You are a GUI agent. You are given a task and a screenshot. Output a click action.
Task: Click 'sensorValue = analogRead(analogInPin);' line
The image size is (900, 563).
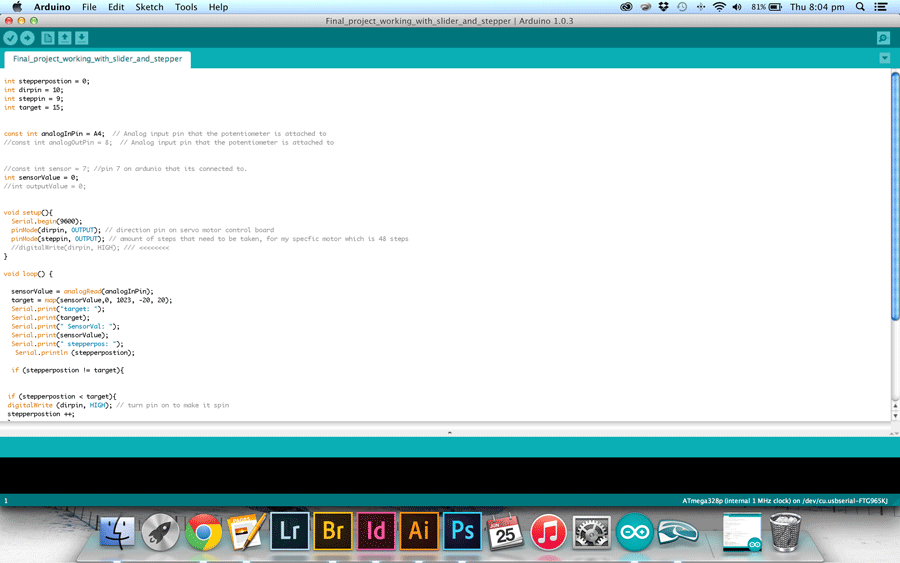pyautogui.click(x=82, y=291)
